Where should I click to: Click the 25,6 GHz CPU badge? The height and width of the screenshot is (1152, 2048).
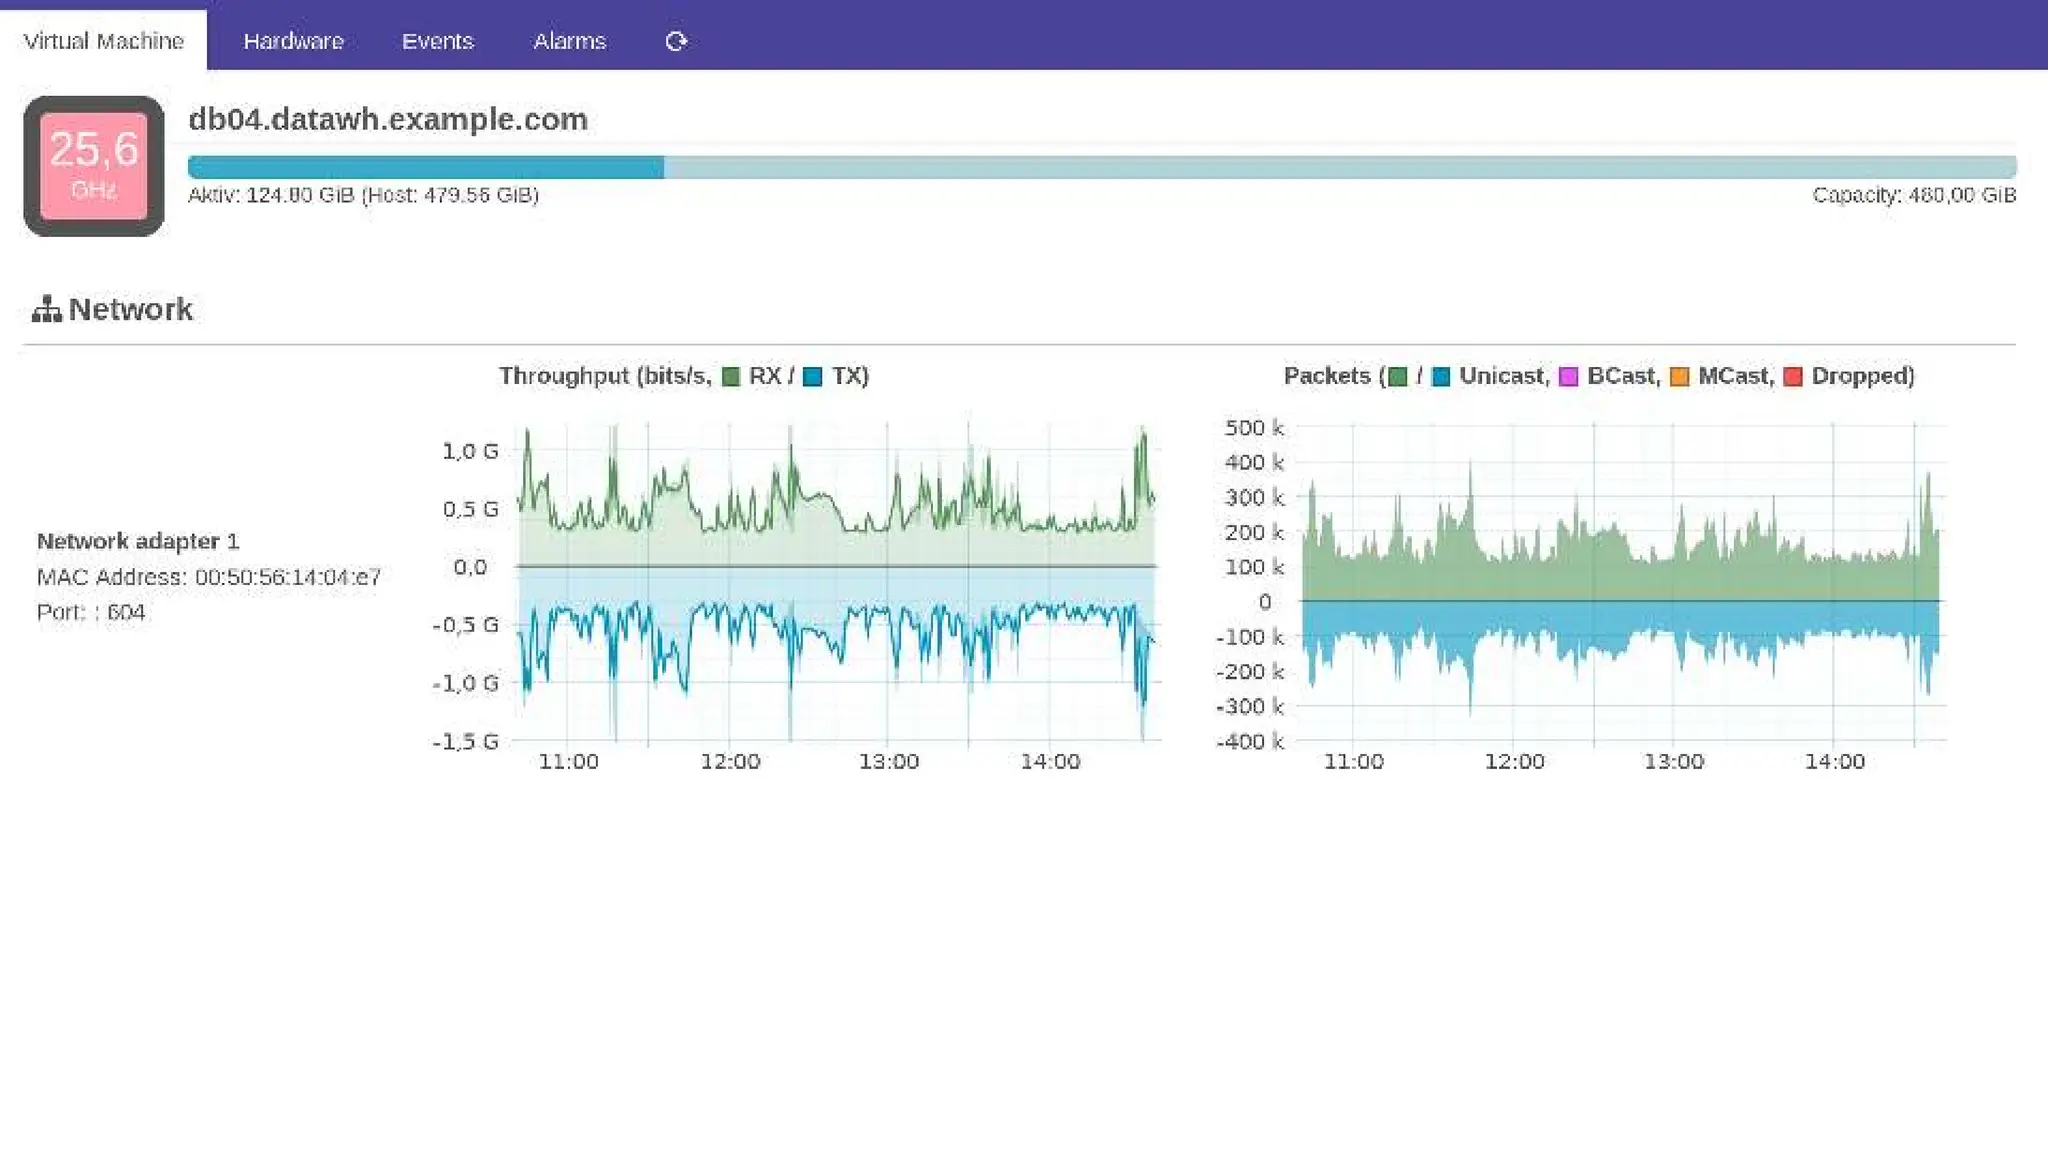(94, 166)
